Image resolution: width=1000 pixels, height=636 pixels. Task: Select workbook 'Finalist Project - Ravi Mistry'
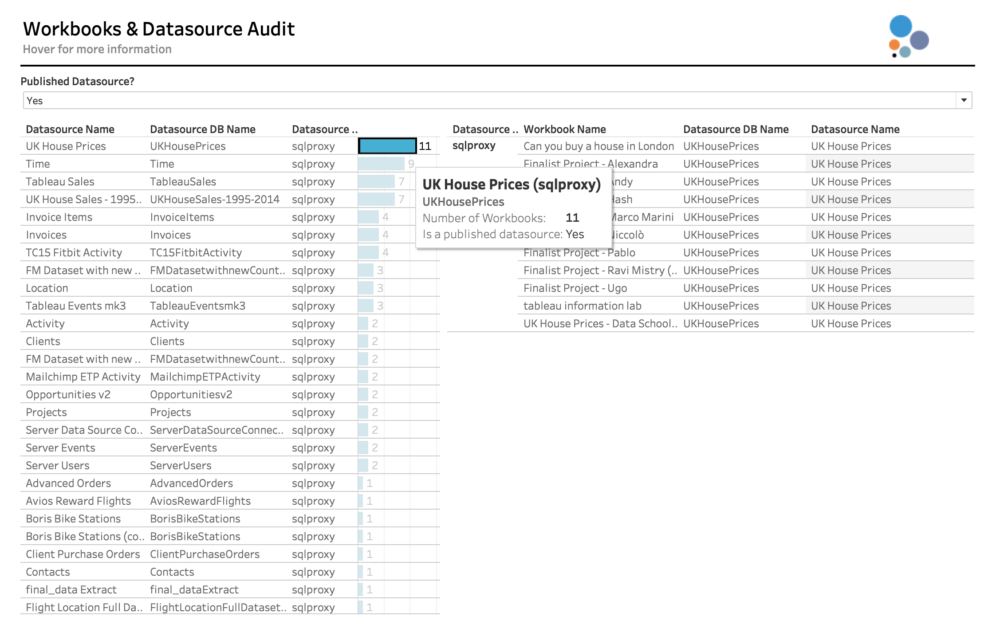(600, 270)
